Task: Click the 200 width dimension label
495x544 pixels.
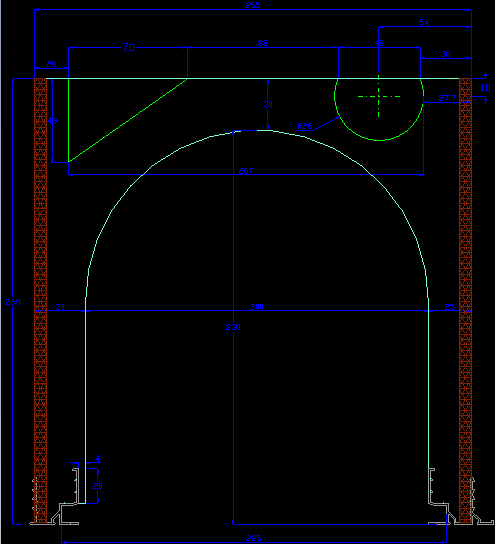Action: [x=257, y=307]
